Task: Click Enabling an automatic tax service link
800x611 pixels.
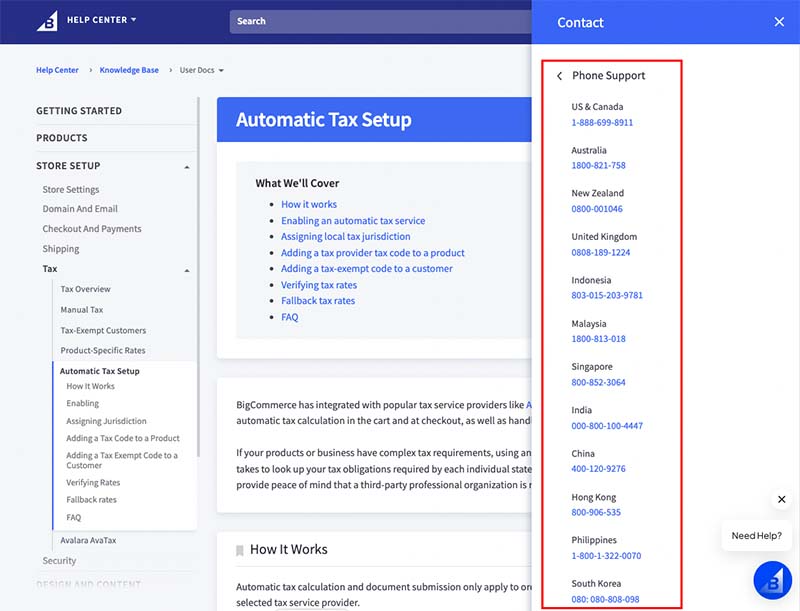Action: [353, 221]
